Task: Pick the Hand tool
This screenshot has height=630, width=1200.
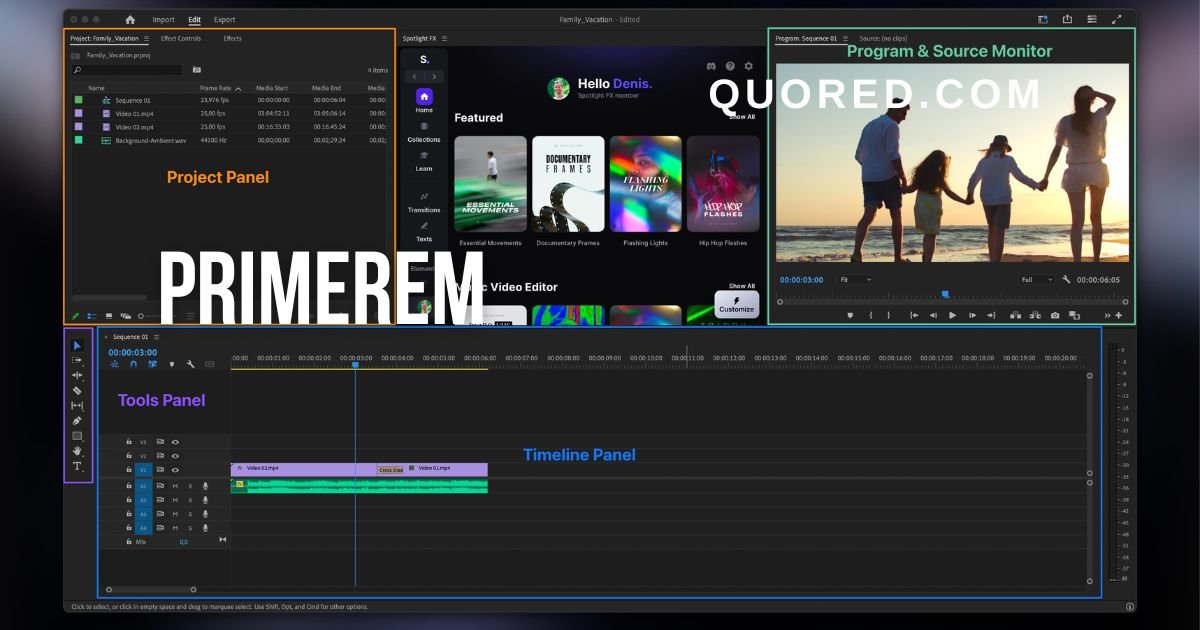Action: (77, 451)
